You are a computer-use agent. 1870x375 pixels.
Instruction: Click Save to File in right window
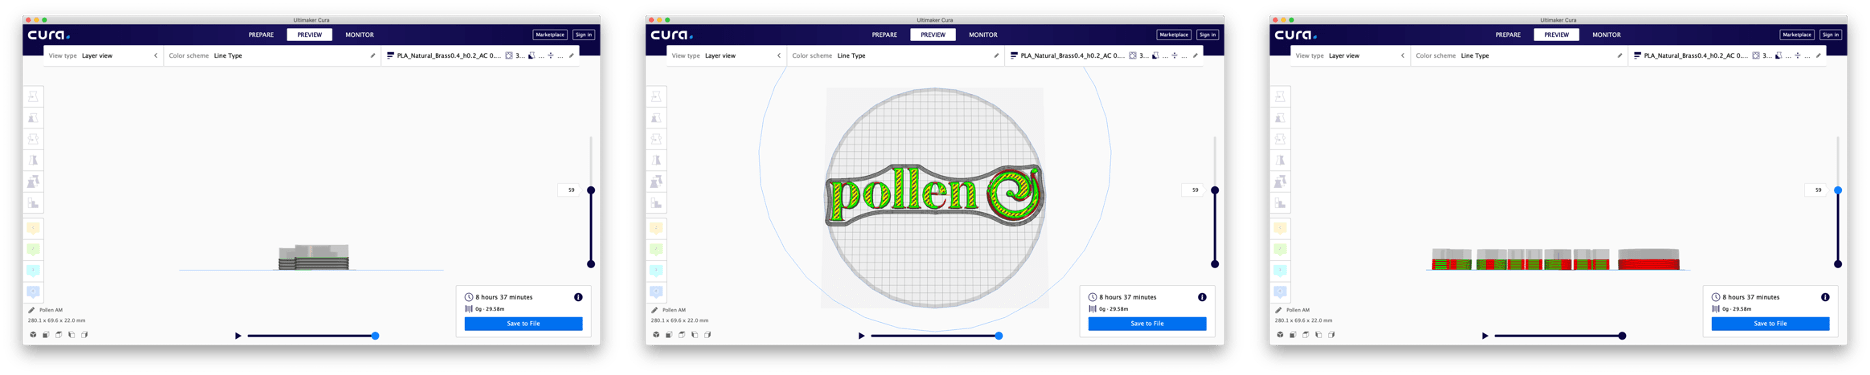1770,324
